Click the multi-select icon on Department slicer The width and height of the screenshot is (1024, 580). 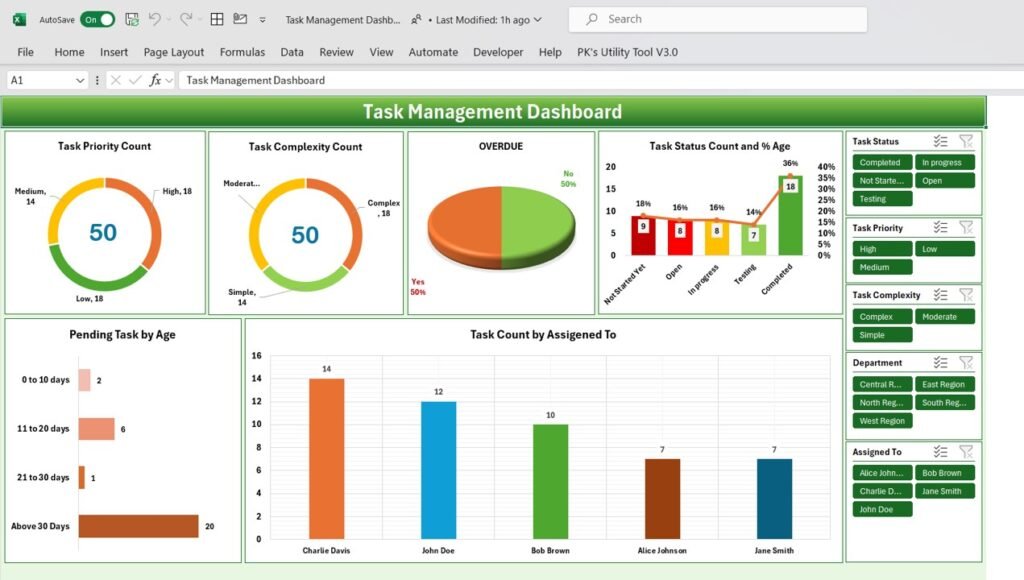click(x=941, y=362)
